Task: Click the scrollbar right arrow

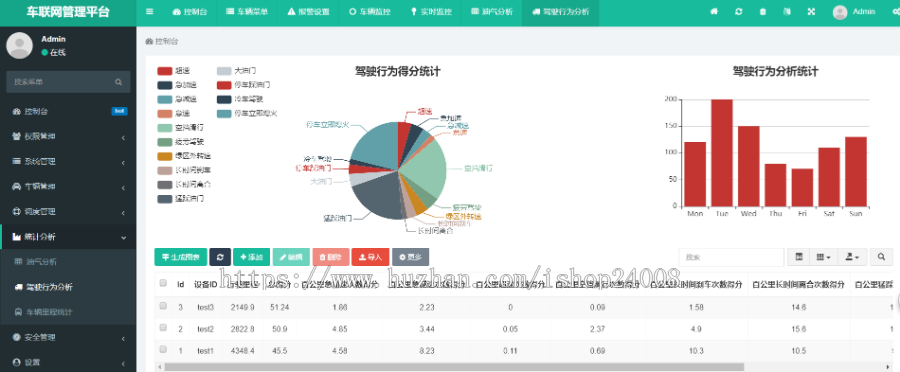Action: point(889,366)
